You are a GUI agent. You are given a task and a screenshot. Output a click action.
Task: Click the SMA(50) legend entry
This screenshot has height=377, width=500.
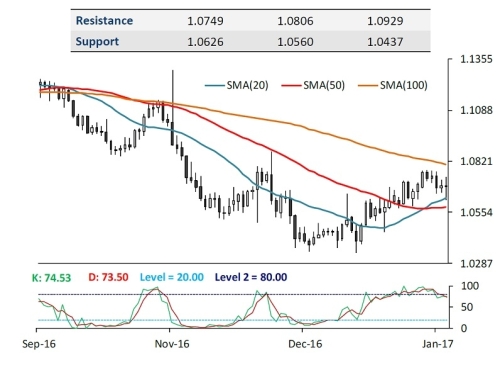(313, 86)
